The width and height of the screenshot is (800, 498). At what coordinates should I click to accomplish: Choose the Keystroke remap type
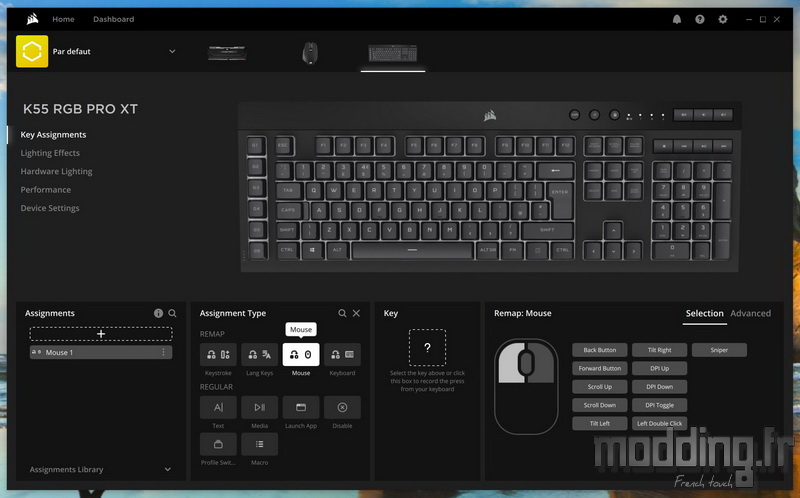click(x=218, y=355)
